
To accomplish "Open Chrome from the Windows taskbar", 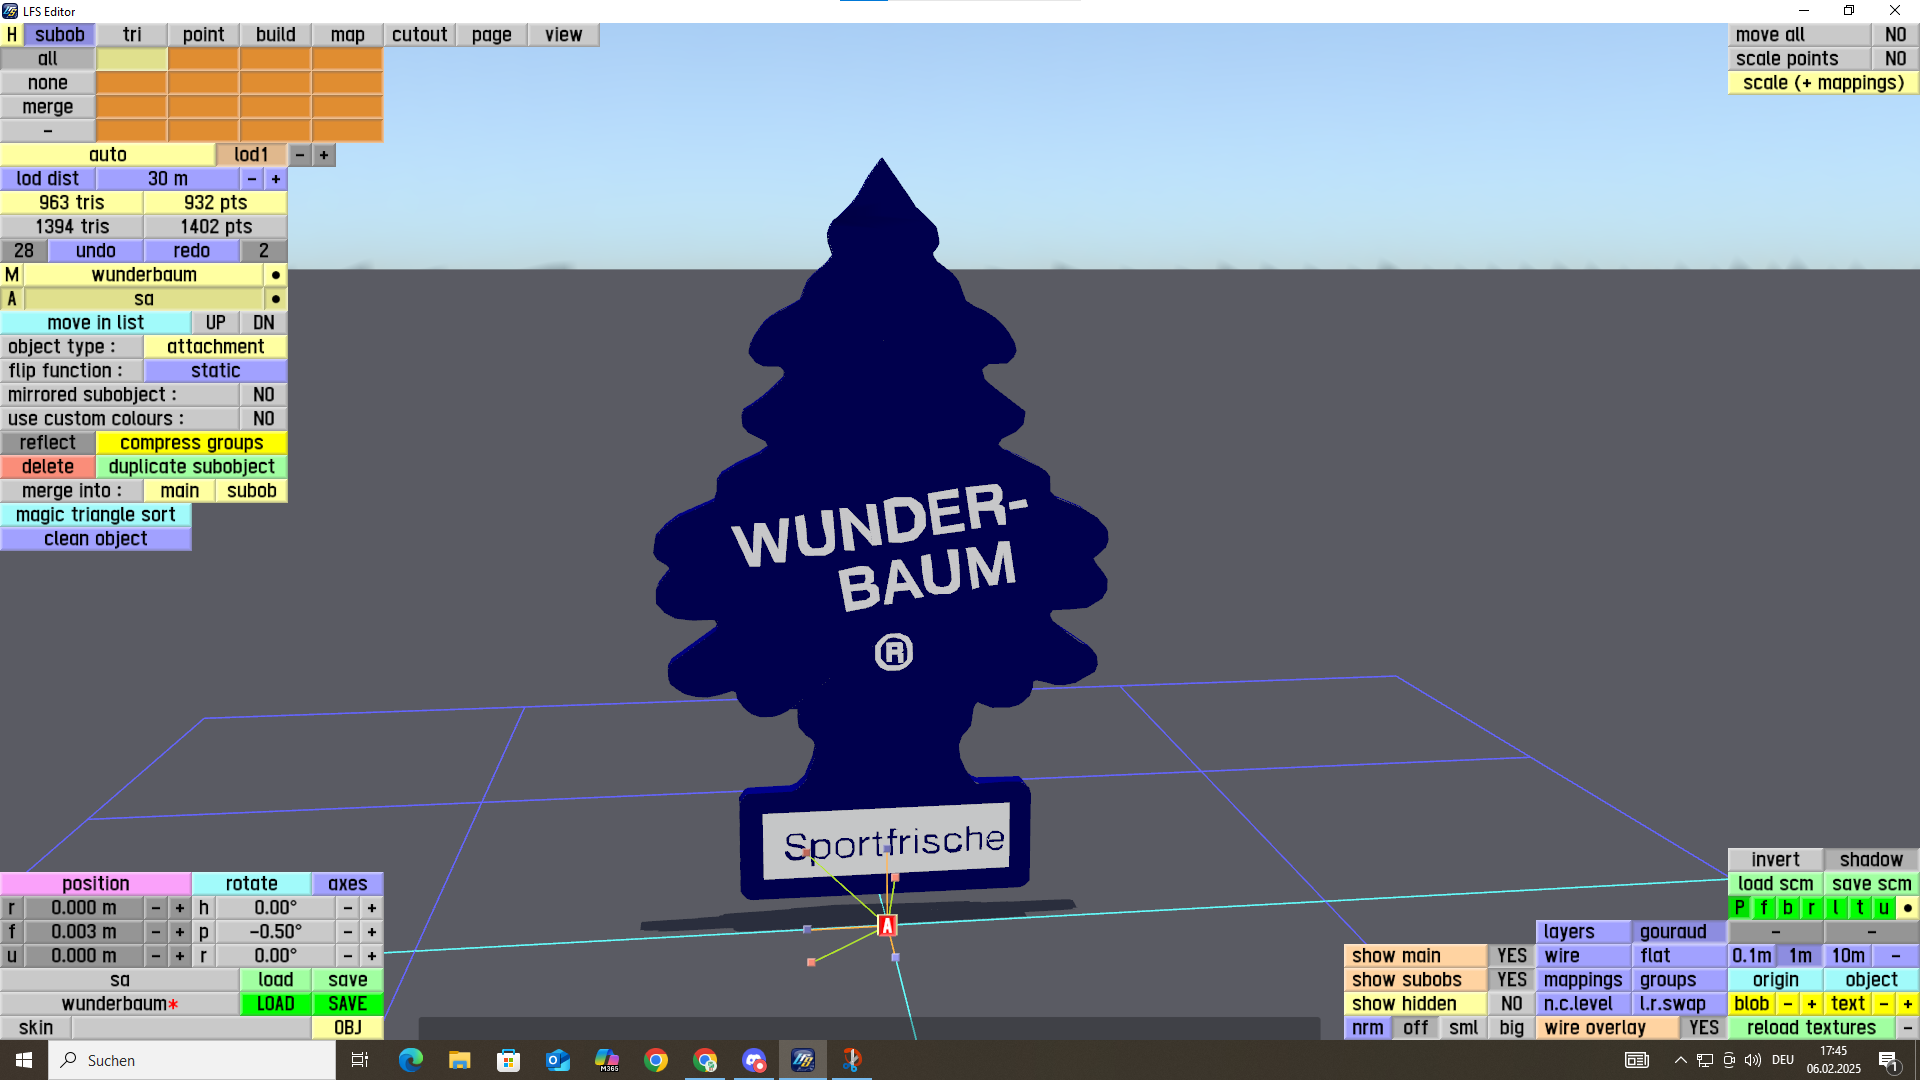I will (656, 1060).
